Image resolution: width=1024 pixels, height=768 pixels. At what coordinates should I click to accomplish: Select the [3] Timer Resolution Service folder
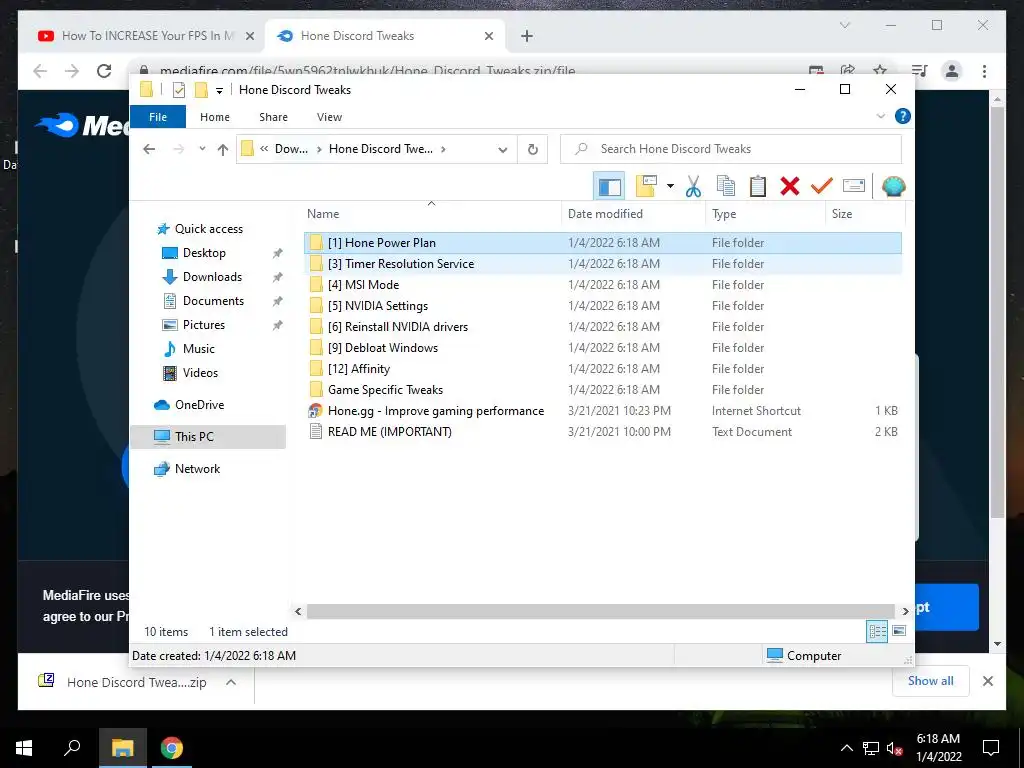click(x=603, y=264)
